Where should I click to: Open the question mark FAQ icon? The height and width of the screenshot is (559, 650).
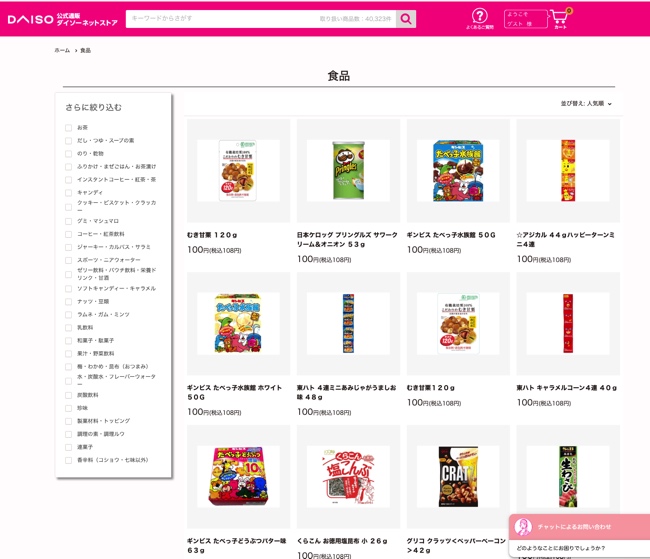[480, 19]
